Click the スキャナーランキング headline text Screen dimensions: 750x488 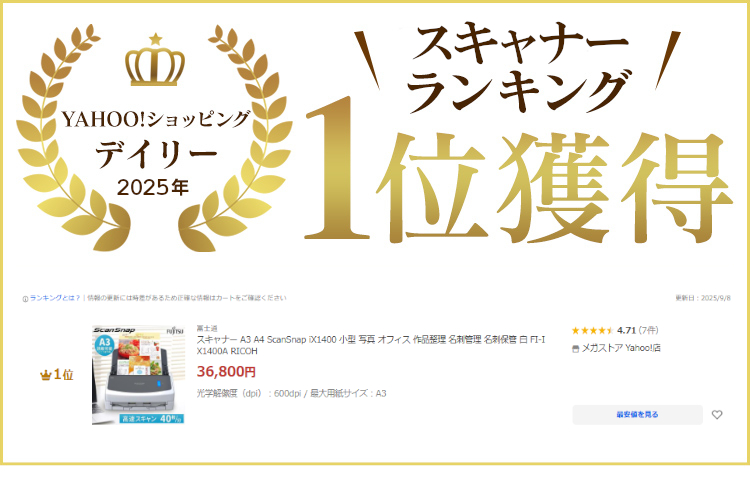tap(519, 67)
